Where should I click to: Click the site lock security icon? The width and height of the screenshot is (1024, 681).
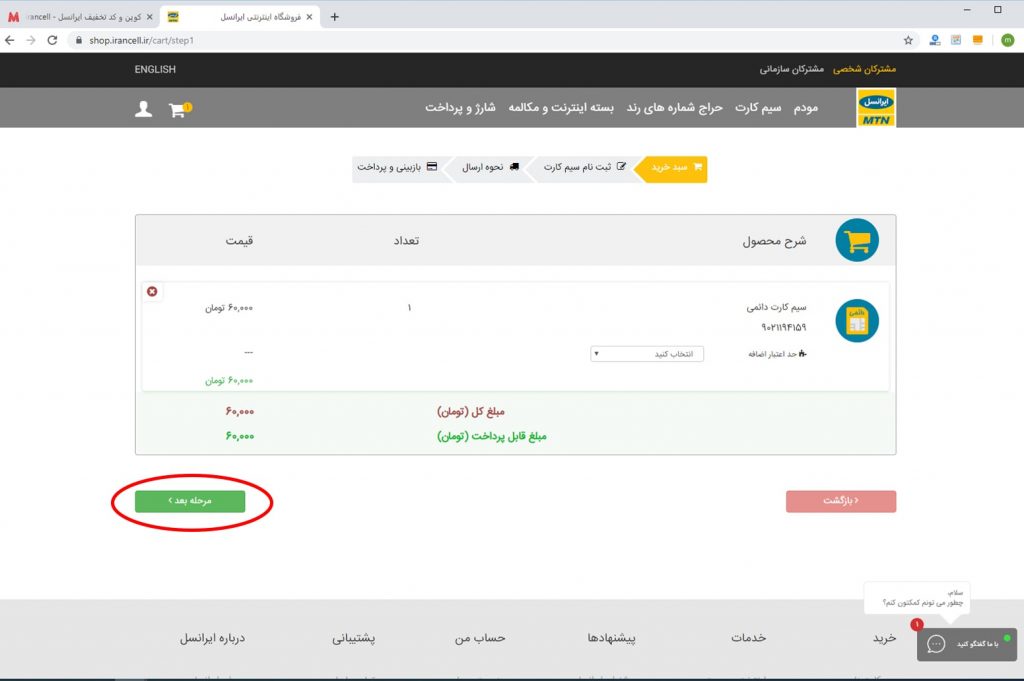pos(79,40)
